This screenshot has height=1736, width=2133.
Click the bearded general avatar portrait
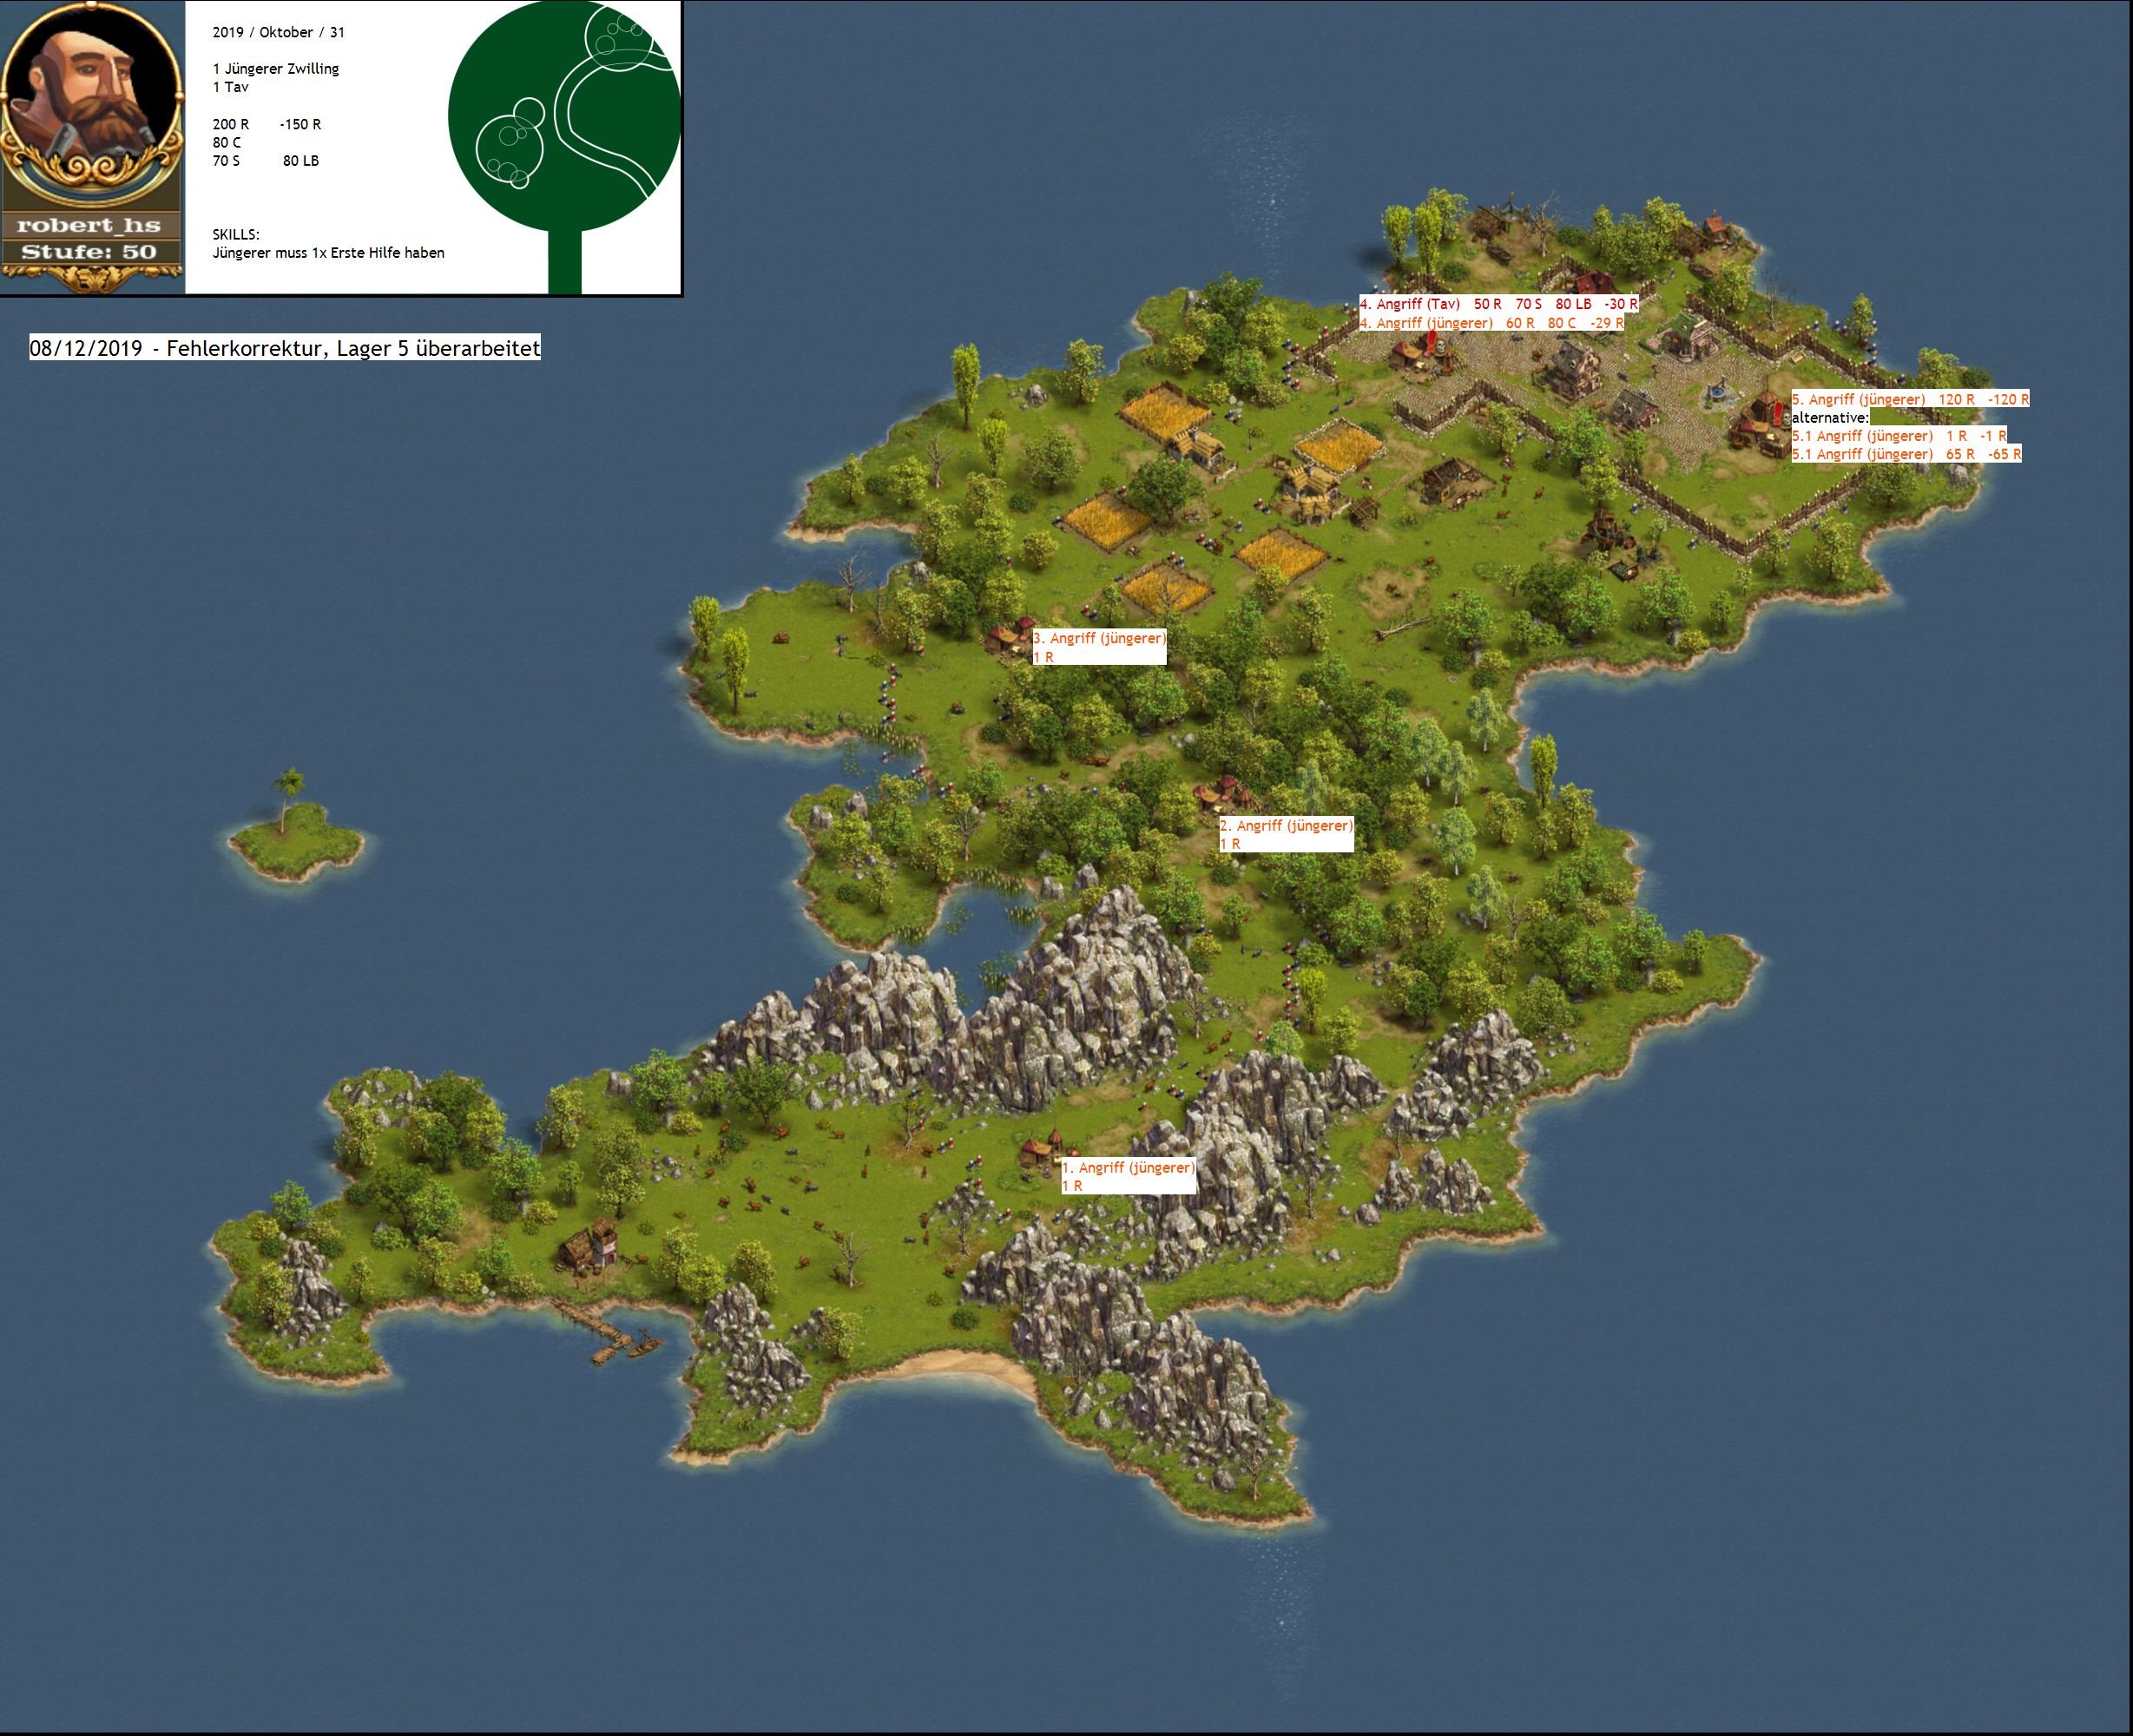pyautogui.click(x=90, y=100)
